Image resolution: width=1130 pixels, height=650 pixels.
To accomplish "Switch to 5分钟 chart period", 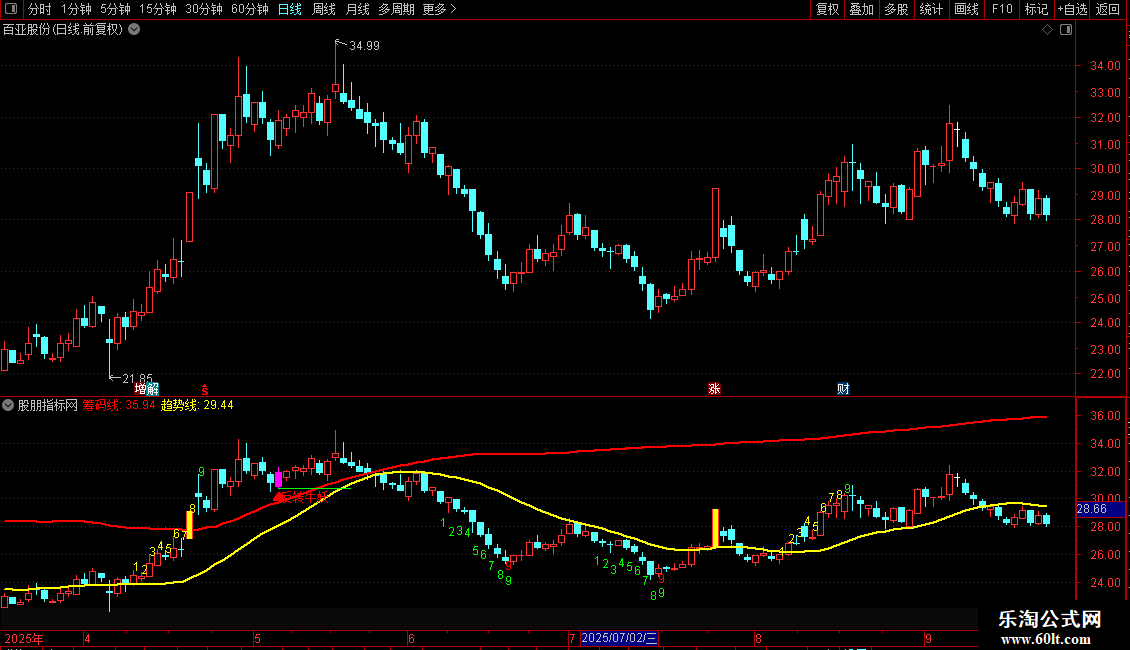I will coord(115,9).
